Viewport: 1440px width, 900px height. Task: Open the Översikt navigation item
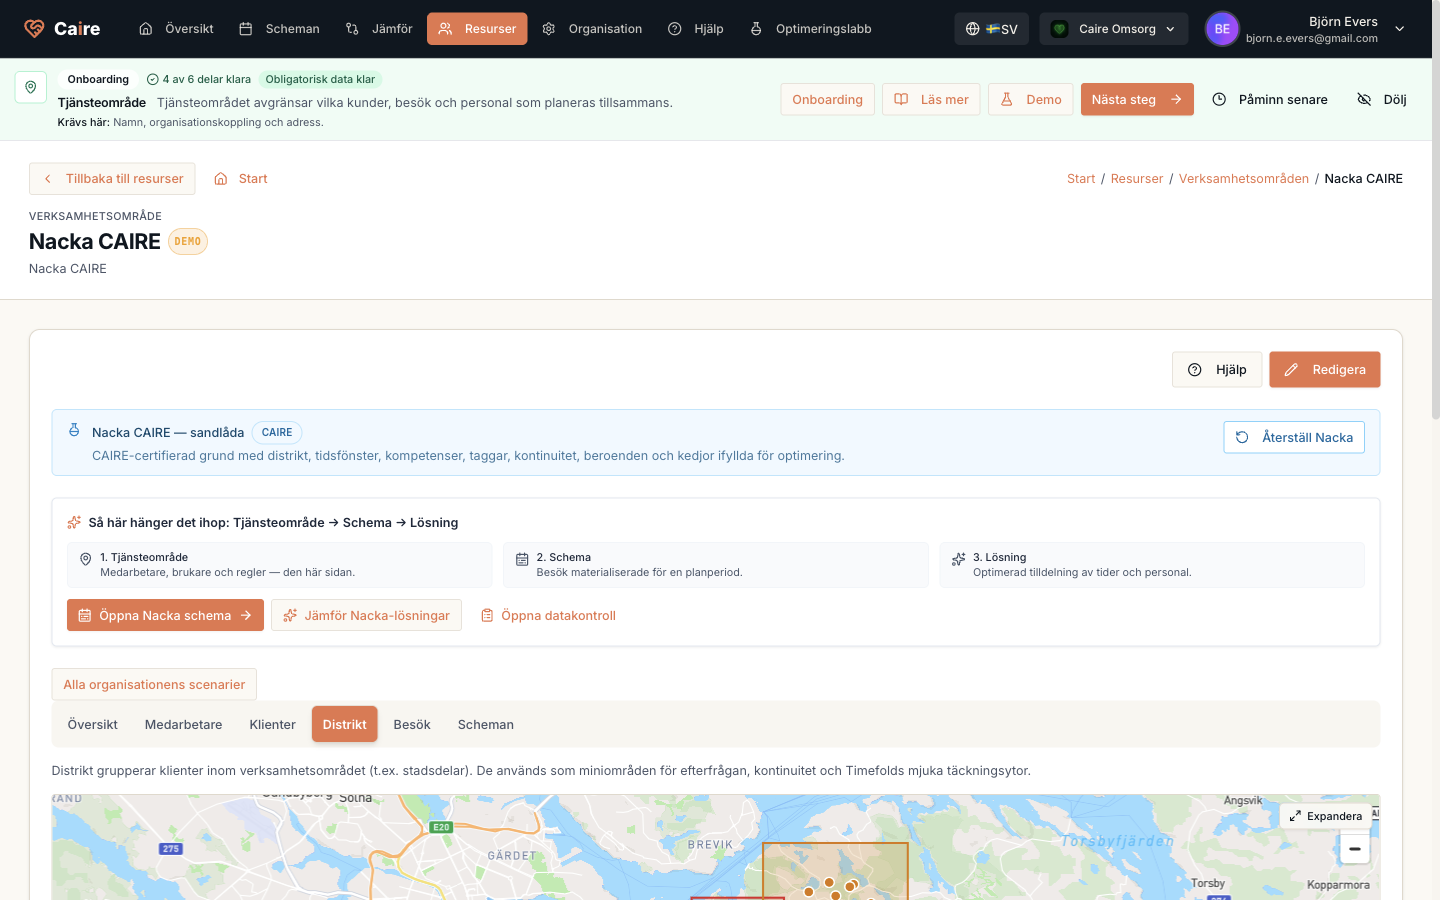[176, 29]
